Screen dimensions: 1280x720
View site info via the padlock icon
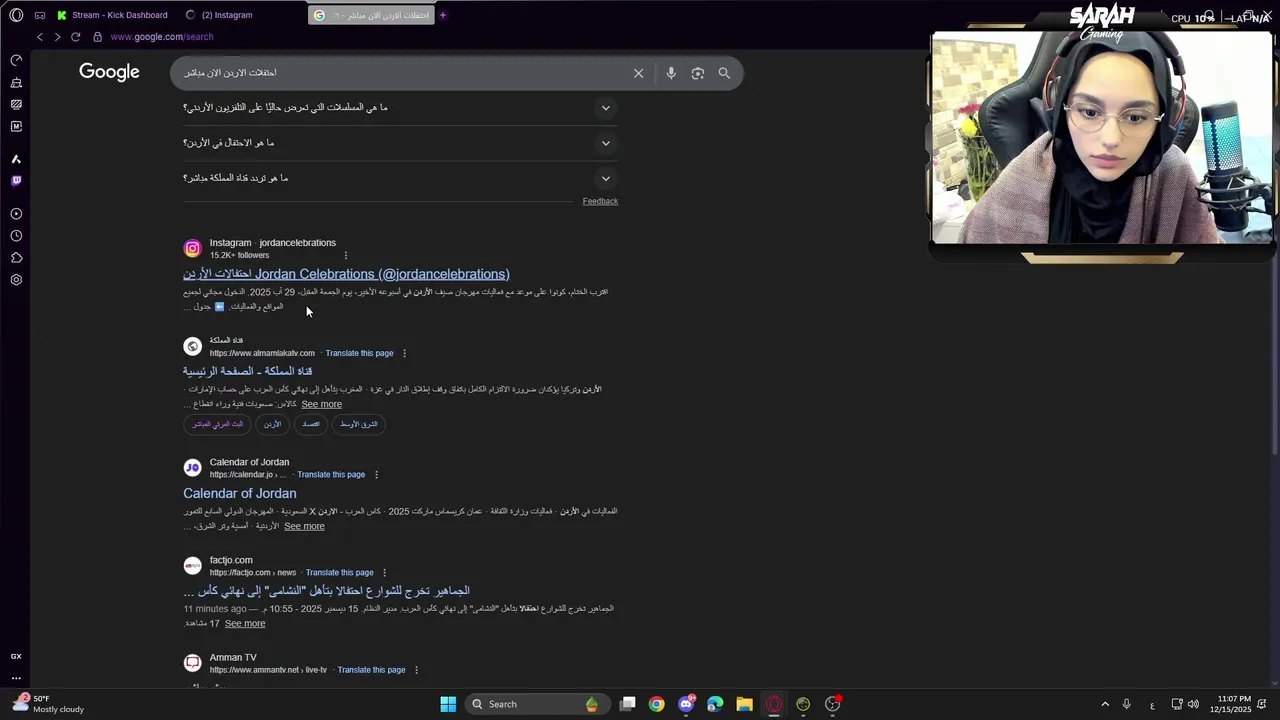pos(97,37)
